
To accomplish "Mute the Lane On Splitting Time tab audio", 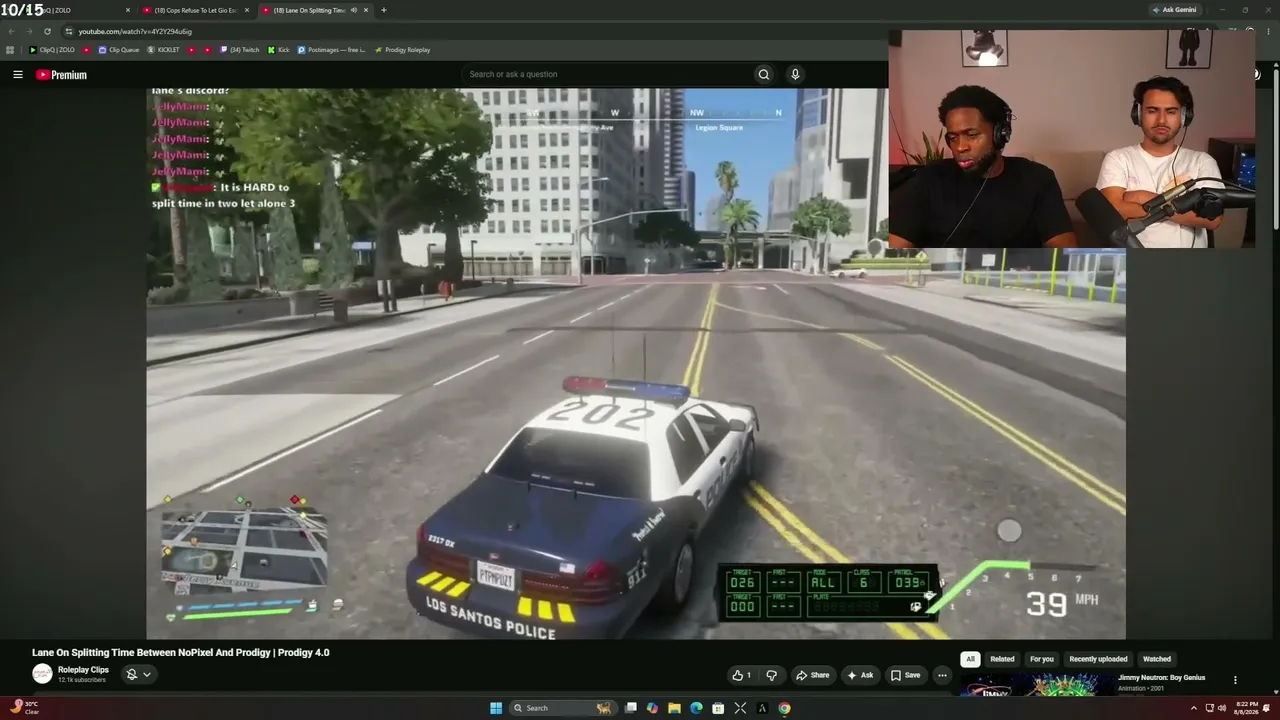I will (x=353, y=10).
